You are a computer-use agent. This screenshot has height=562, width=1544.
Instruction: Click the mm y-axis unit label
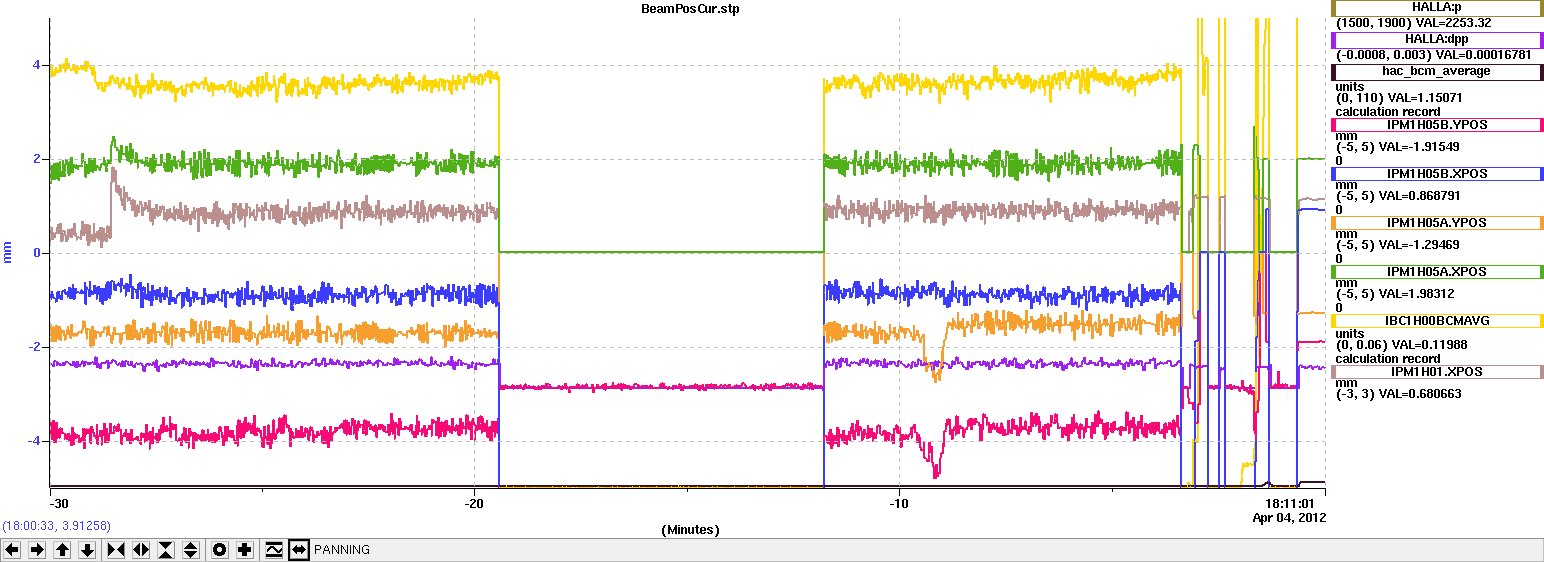(x=9, y=253)
